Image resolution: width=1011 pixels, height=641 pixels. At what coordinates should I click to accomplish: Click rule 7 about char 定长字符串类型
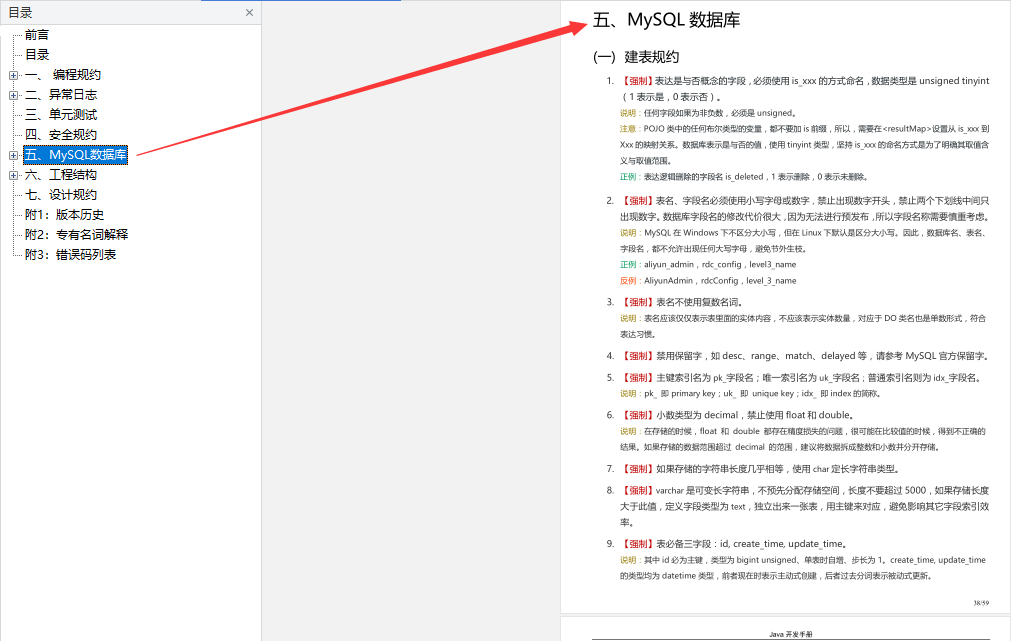point(760,469)
